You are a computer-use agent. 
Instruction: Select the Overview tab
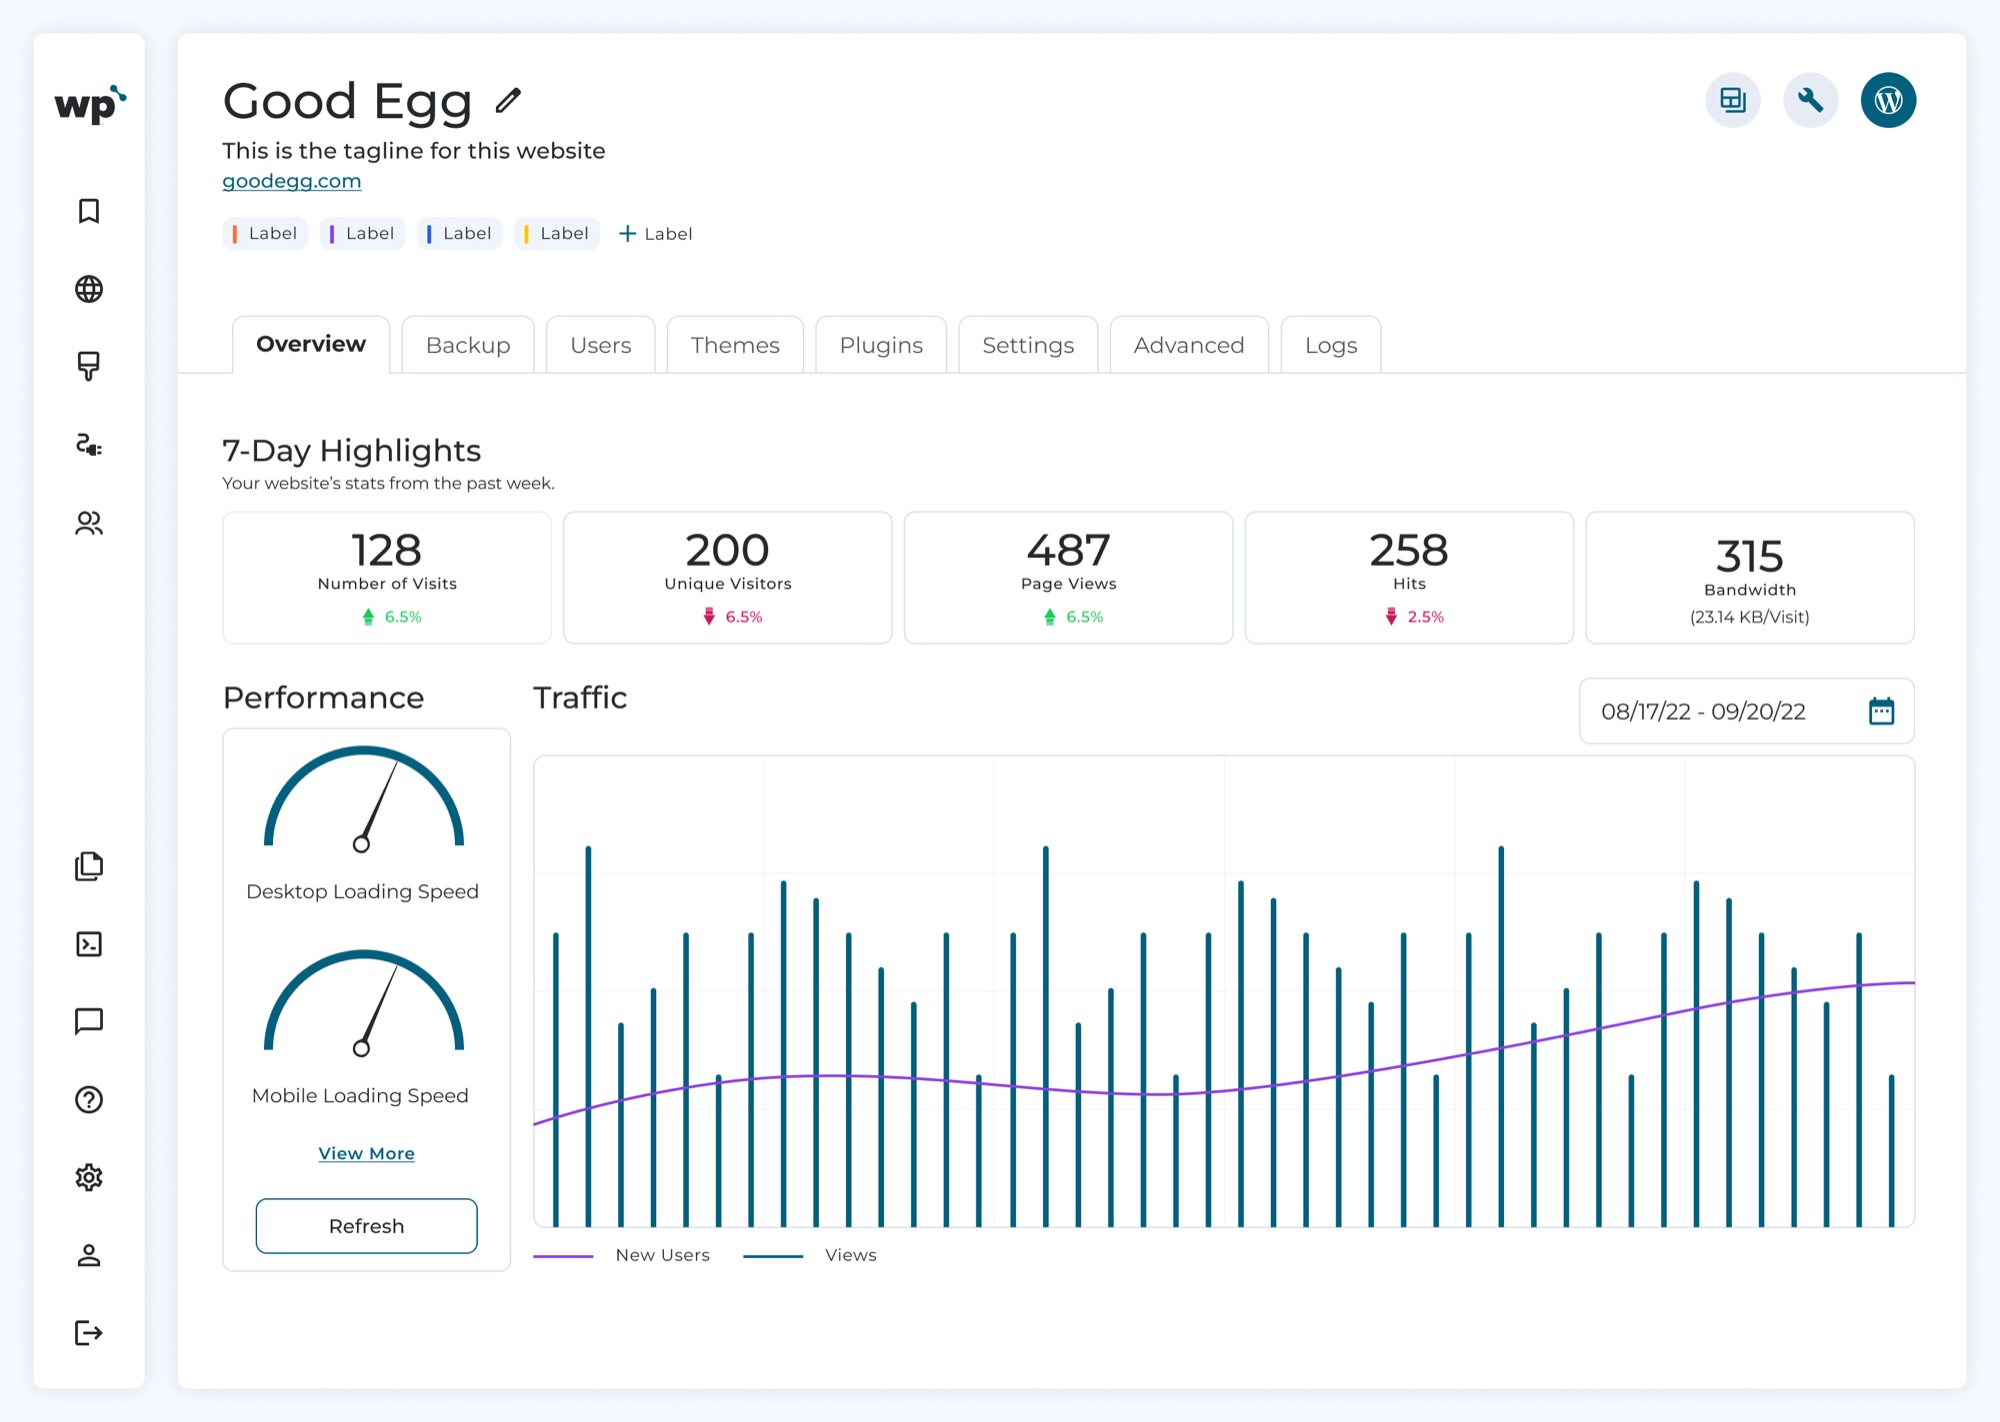click(x=311, y=345)
